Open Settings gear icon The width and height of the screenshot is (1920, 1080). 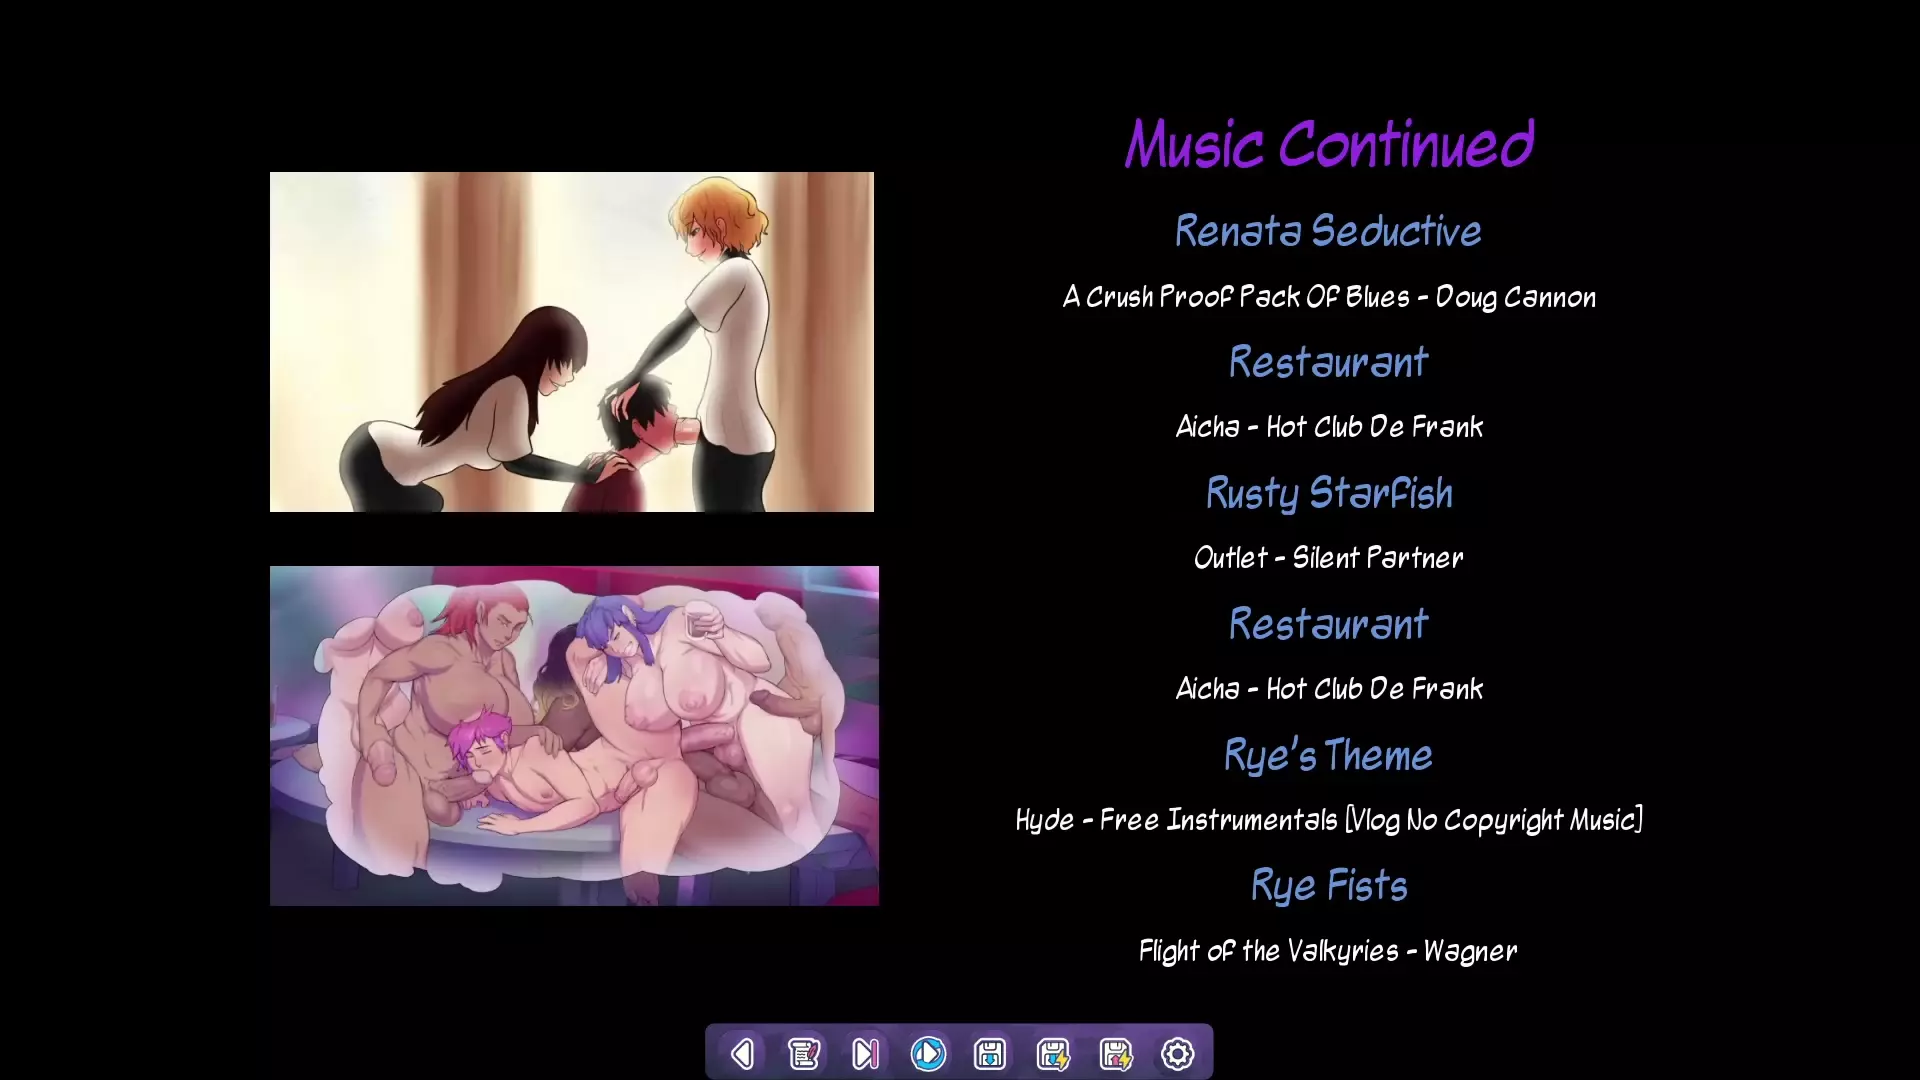point(1177,1053)
